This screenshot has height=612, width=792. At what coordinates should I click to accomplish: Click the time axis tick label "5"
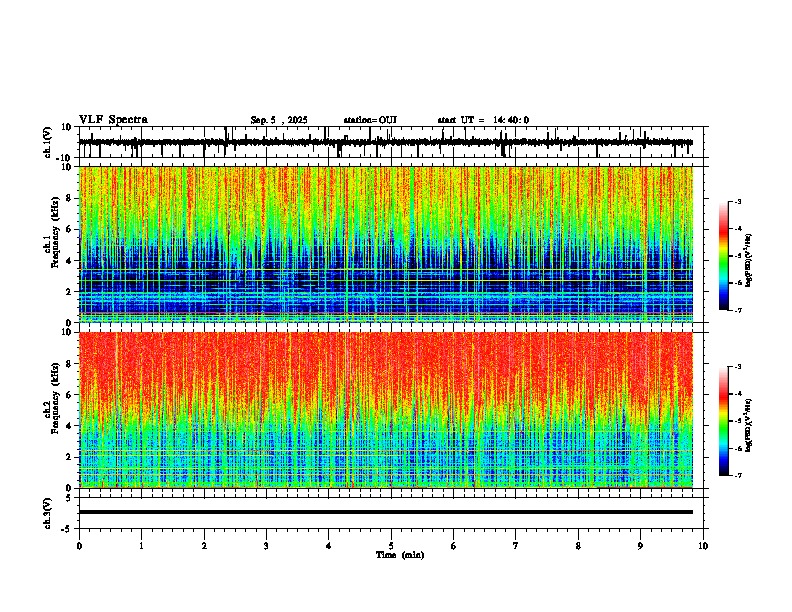point(391,546)
